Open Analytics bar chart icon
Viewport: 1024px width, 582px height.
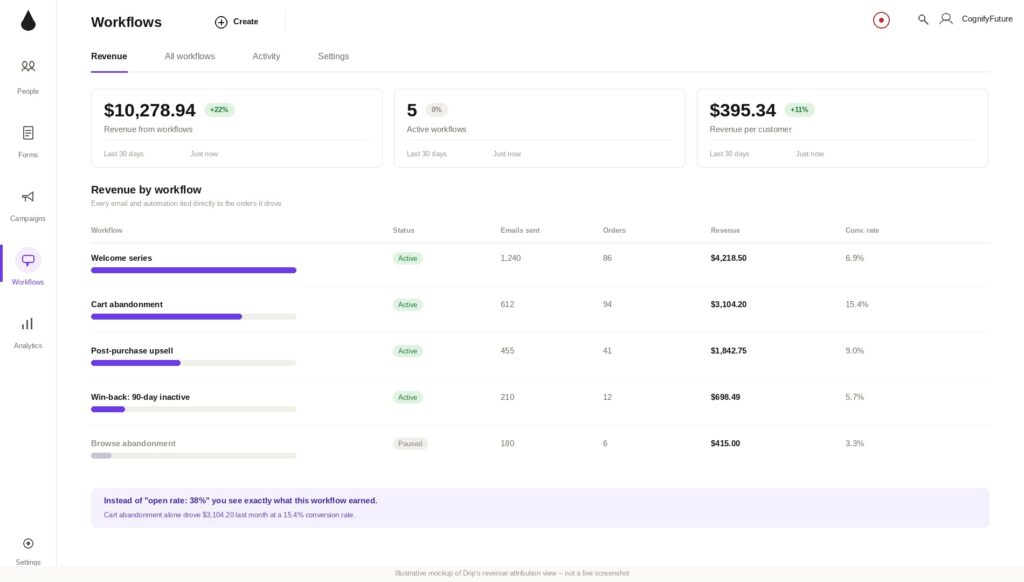(x=28, y=324)
